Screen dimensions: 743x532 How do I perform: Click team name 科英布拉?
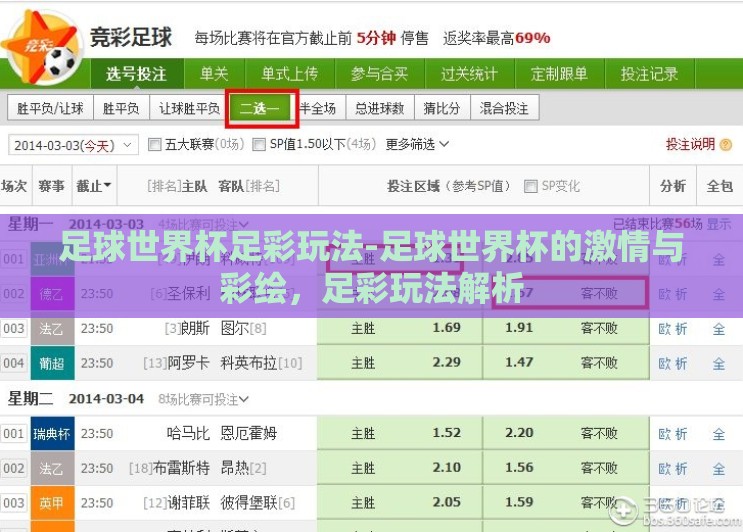[x=249, y=363]
